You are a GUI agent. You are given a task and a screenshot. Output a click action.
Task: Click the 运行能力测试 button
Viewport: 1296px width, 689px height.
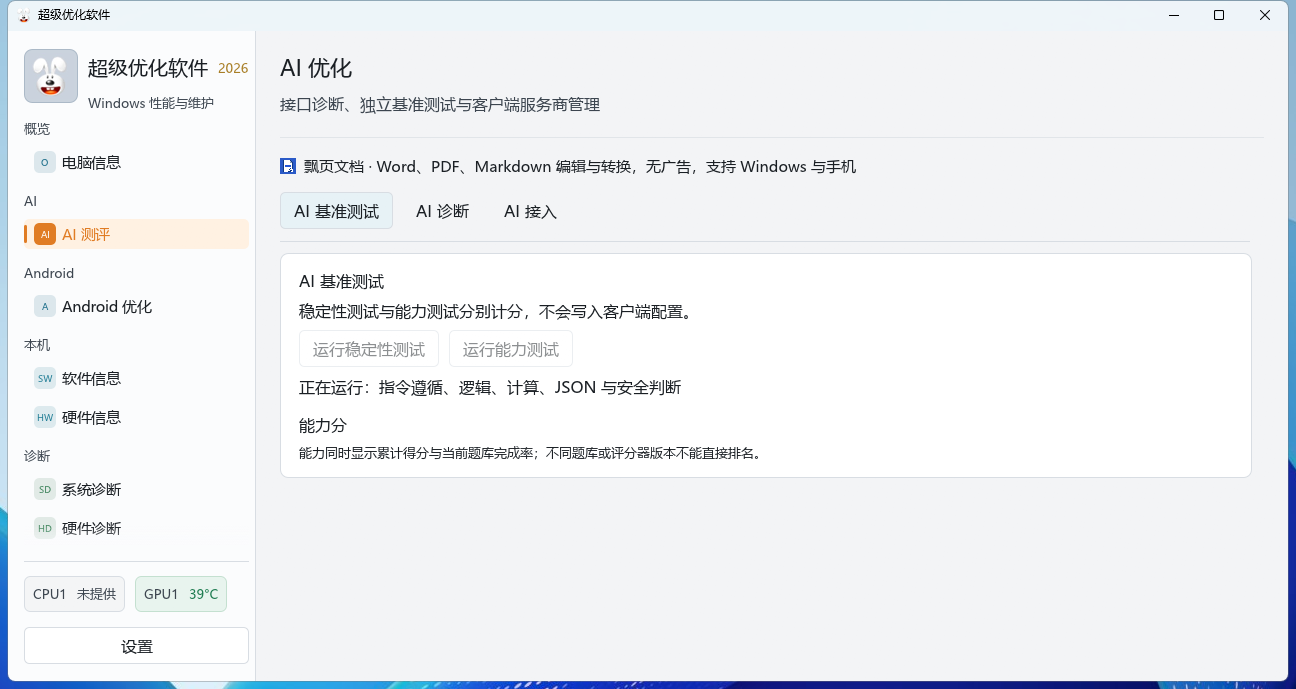click(x=511, y=349)
